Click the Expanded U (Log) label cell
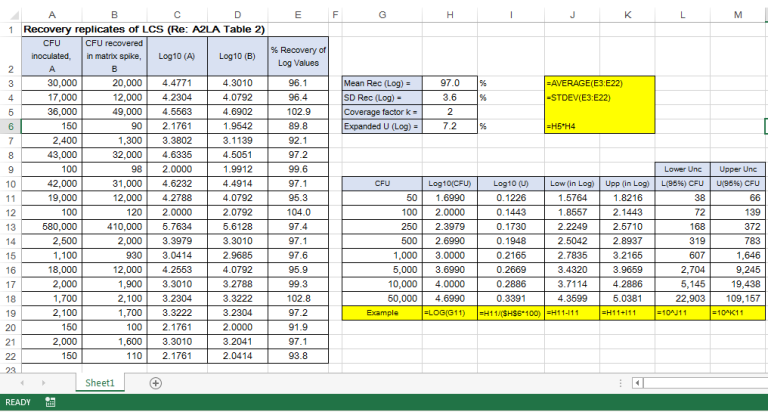 379,127
